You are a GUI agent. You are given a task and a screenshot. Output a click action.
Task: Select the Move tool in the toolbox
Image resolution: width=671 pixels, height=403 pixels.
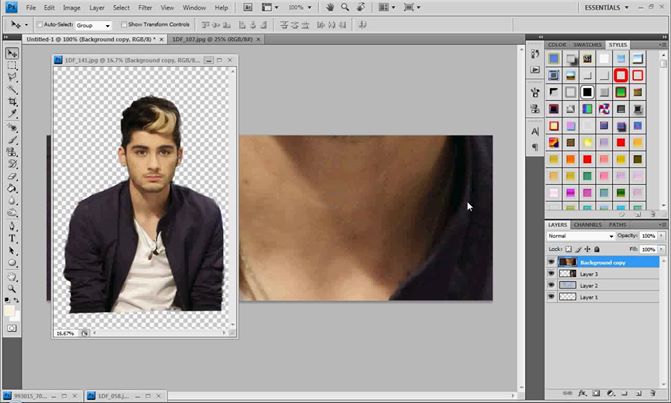tap(12, 53)
